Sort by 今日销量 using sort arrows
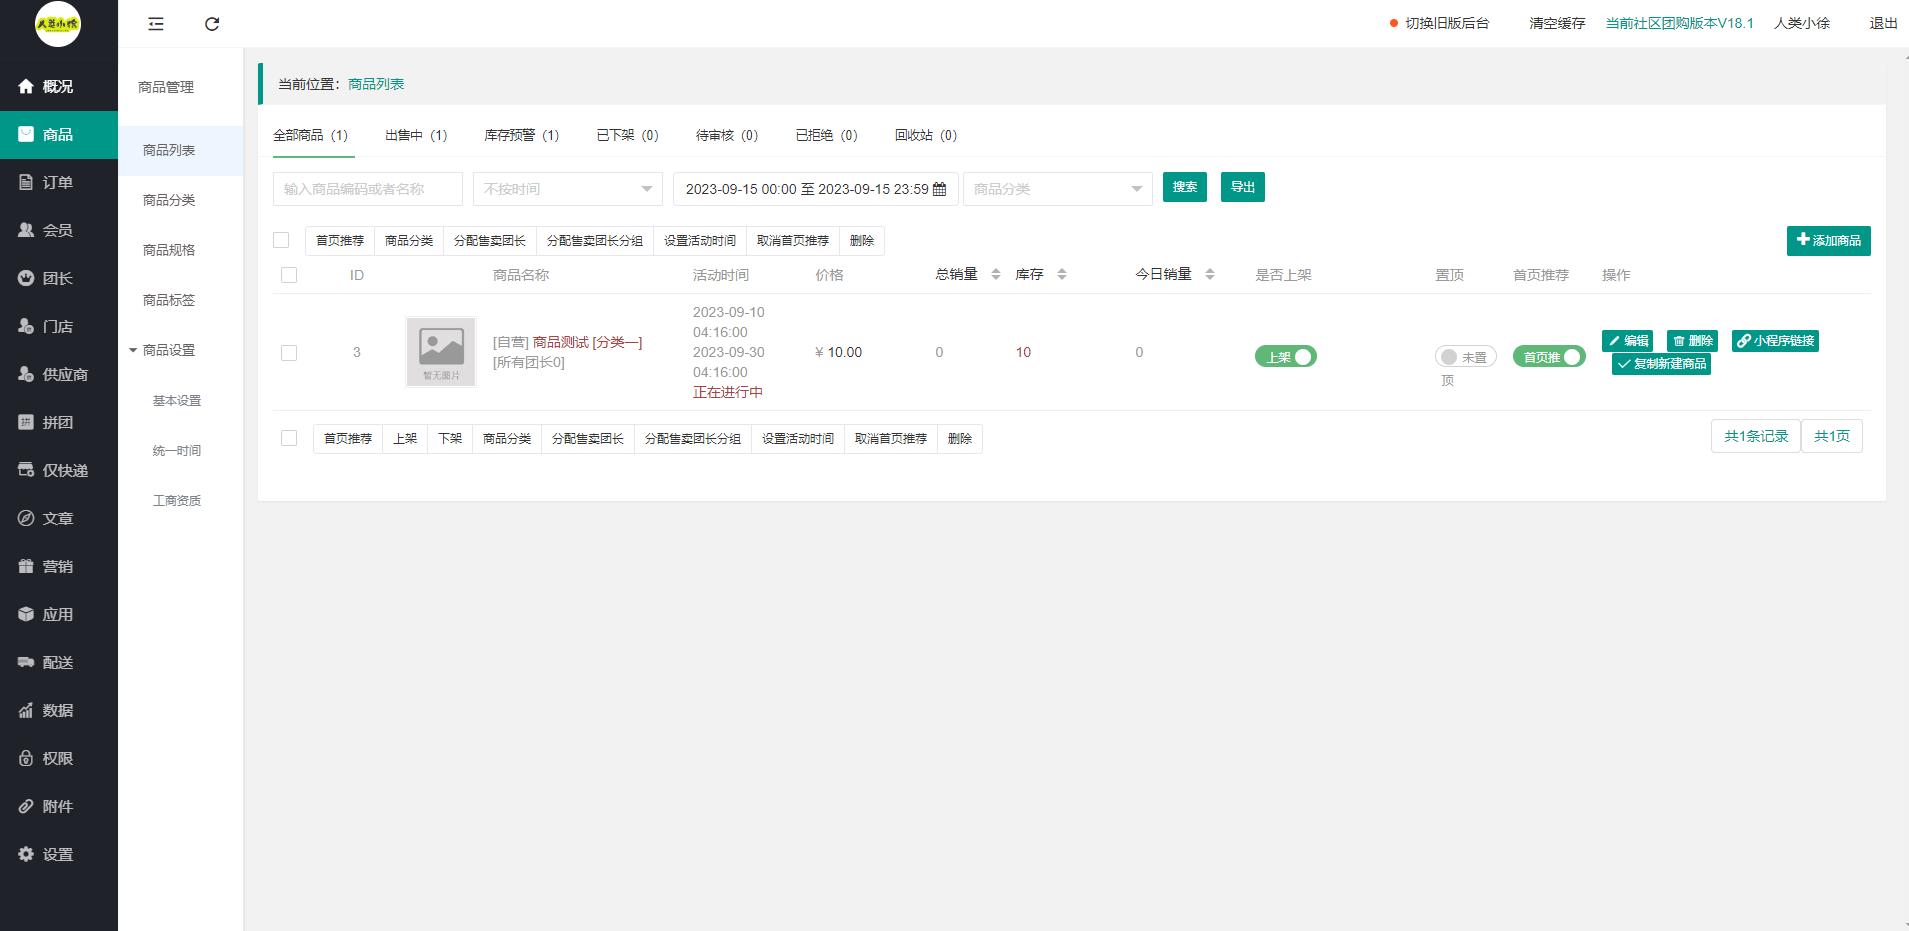This screenshot has width=1909, height=931. point(1210,274)
